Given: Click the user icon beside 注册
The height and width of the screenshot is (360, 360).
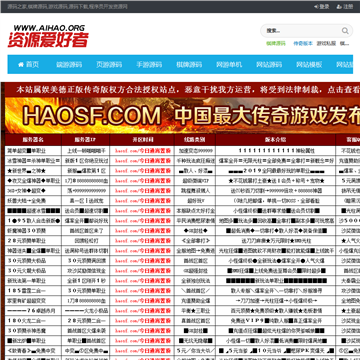Looking at the screenshot, I should 339,6.
